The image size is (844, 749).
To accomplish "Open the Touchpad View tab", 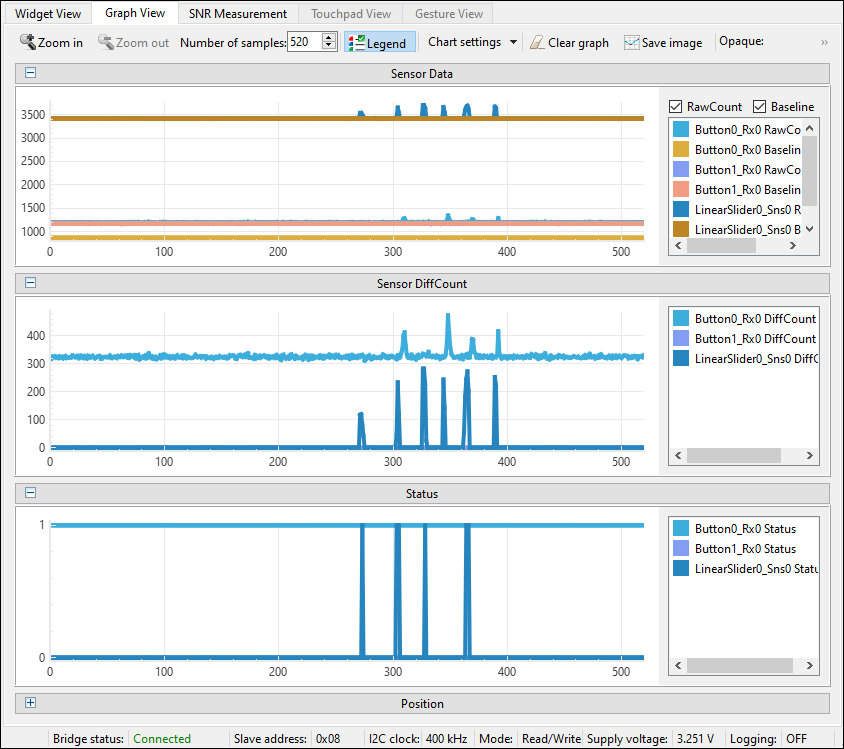I will pyautogui.click(x=351, y=13).
